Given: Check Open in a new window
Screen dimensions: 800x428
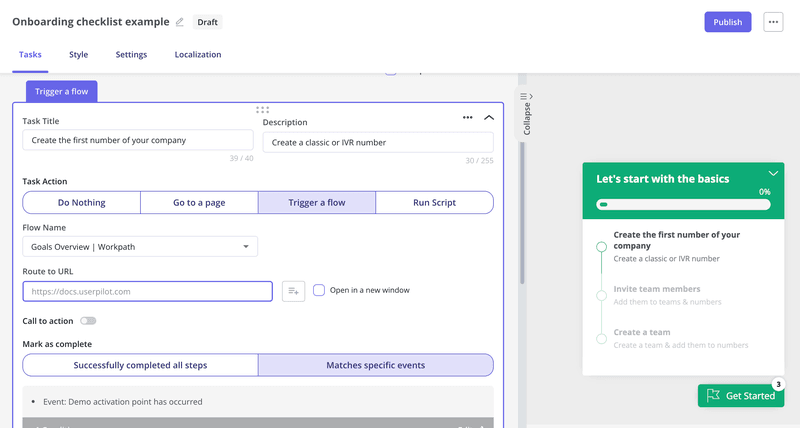Looking at the screenshot, I should (319, 290).
